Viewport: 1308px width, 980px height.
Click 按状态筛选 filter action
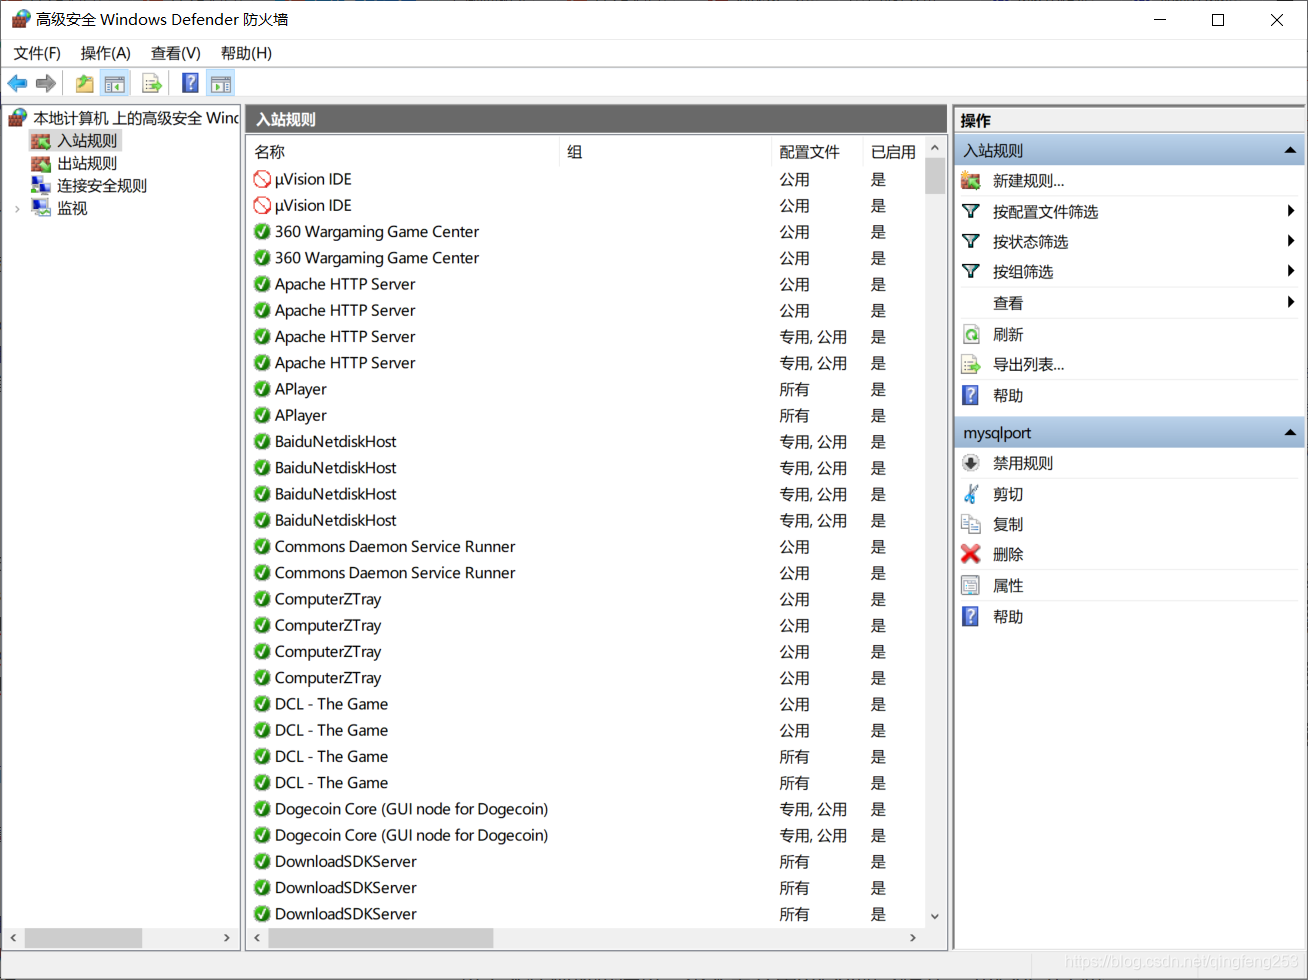(x=1030, y=242)
